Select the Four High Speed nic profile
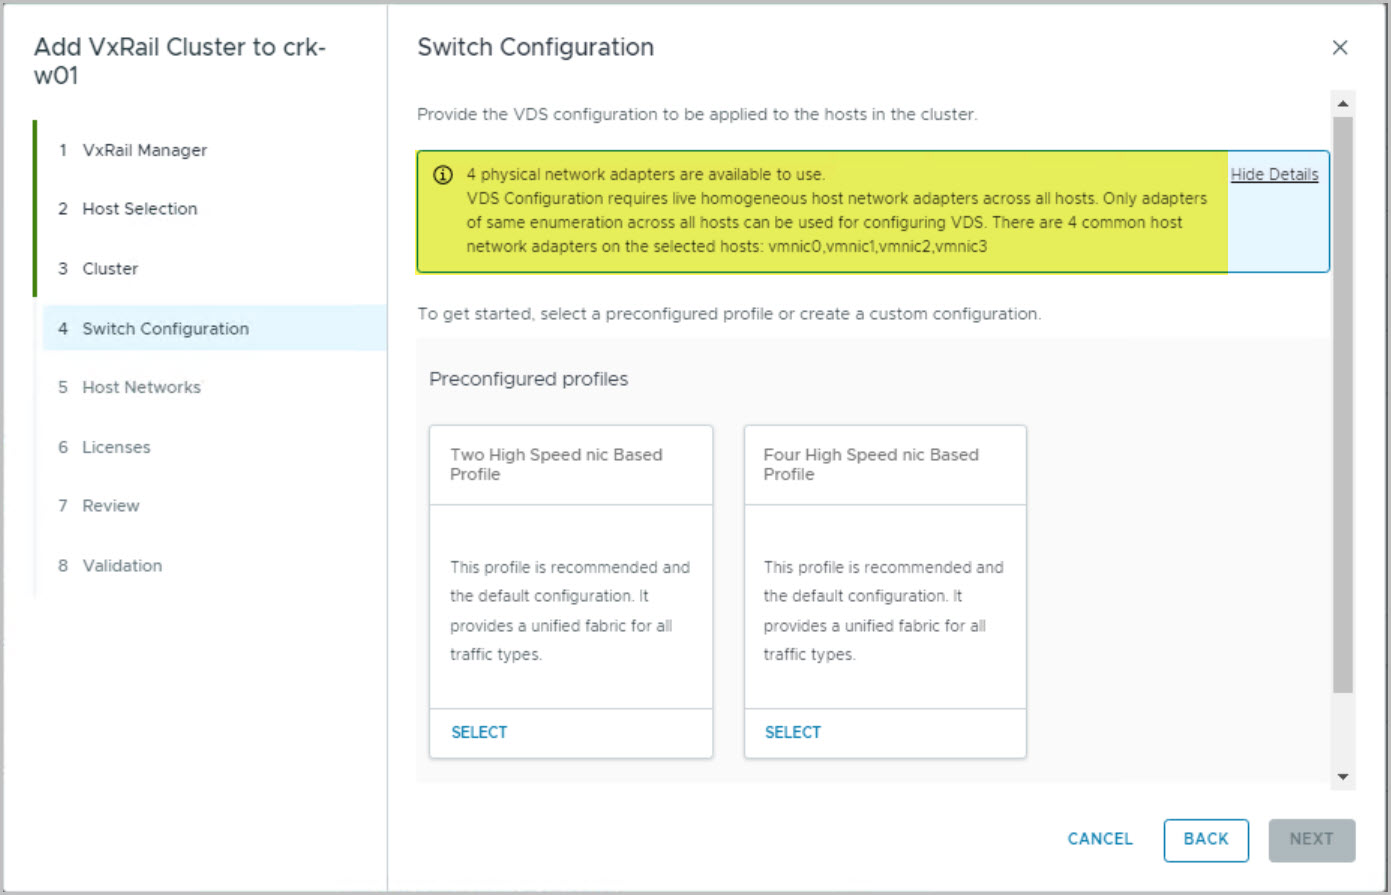The height and width of the screenshot is (895, 1391). tap(793, 732)
